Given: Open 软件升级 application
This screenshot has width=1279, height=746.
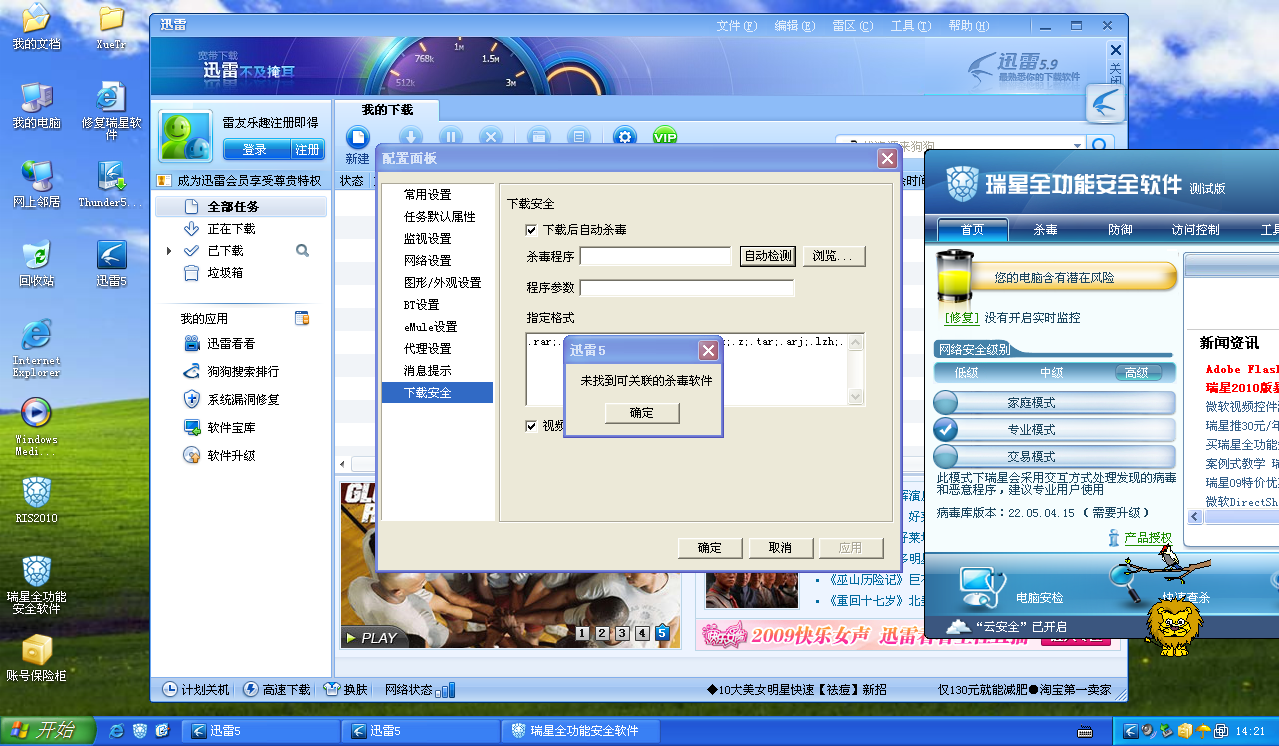Looking at the screenshot, I should coord(220,456).
